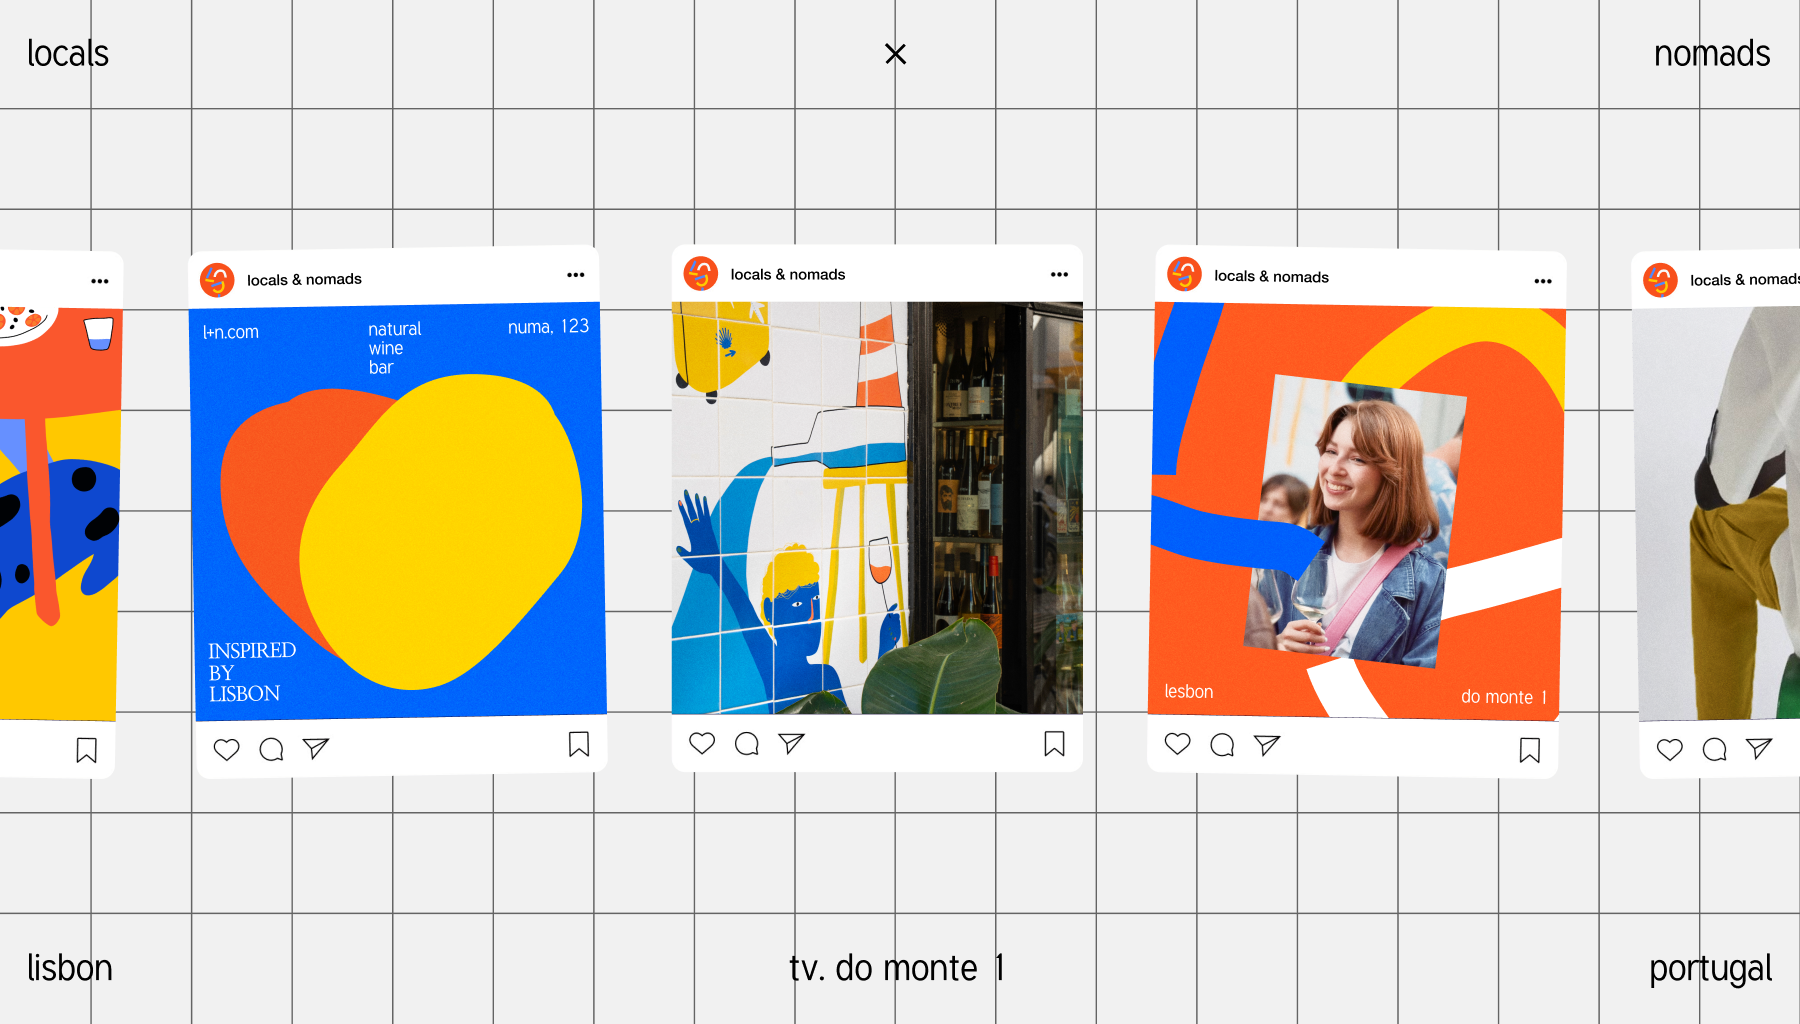Open comments on the tile mural post
This screenshot has width=1800, height=1024.
tap(747, 743)
